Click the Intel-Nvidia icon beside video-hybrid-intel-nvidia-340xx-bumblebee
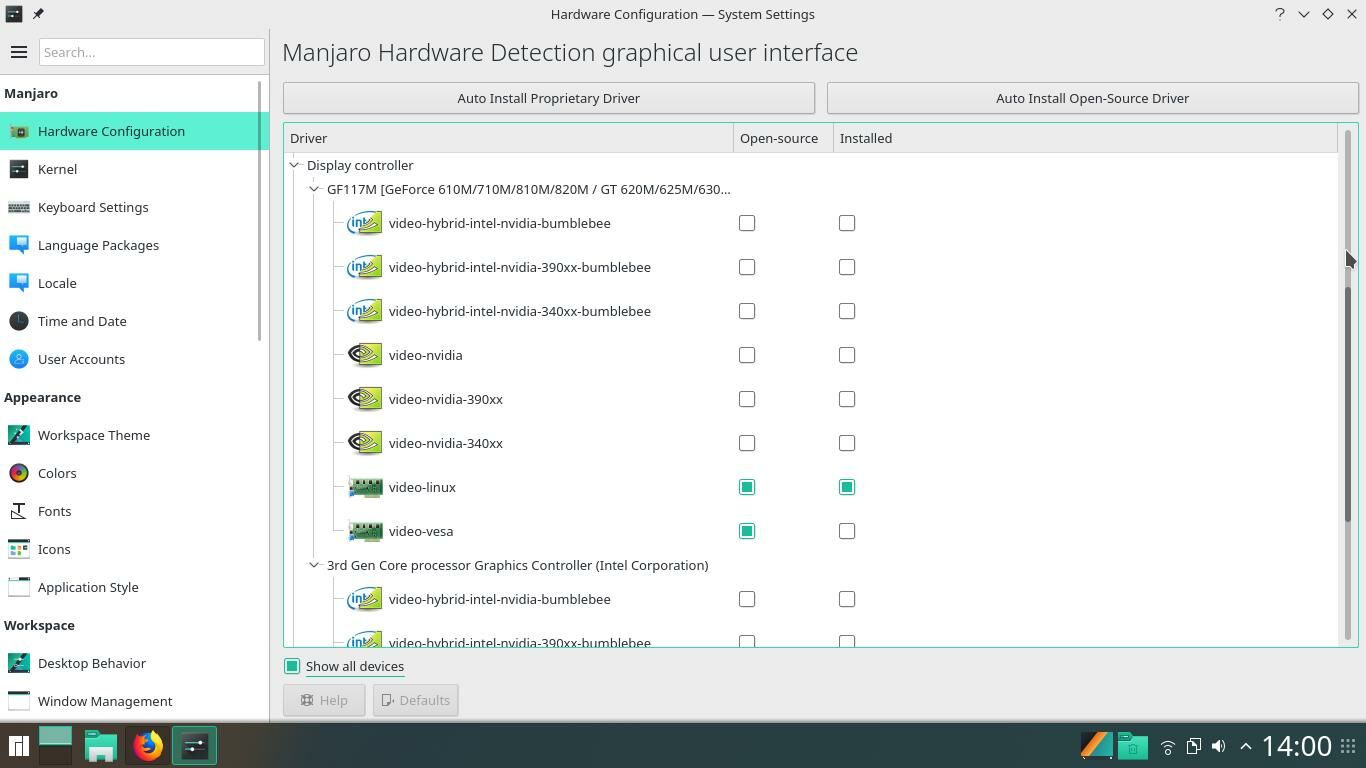The image size is (1366, 768). (365, 311)
